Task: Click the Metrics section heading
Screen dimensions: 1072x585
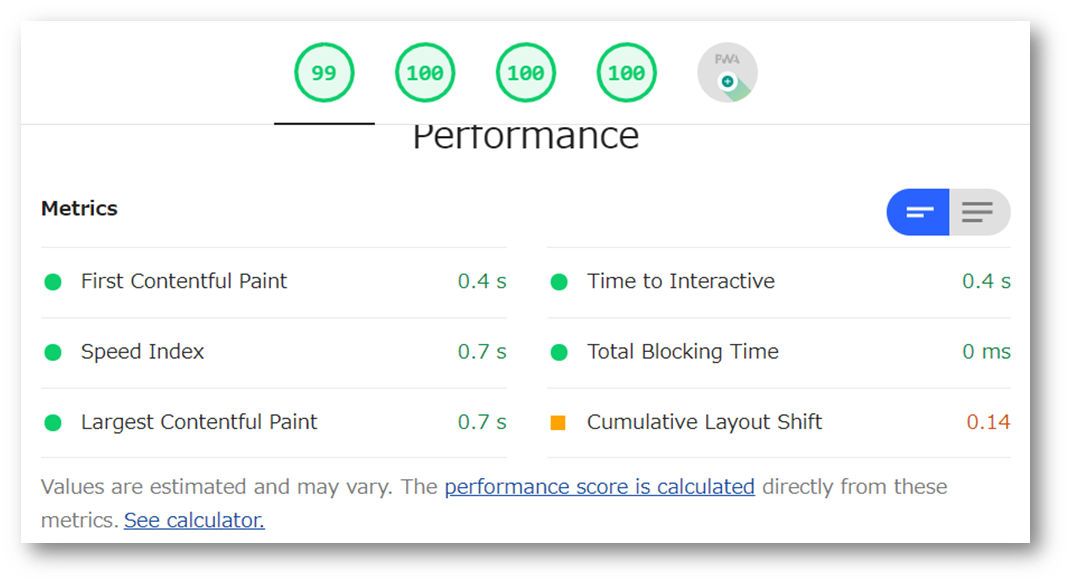Action: click(x=79, y=208)
